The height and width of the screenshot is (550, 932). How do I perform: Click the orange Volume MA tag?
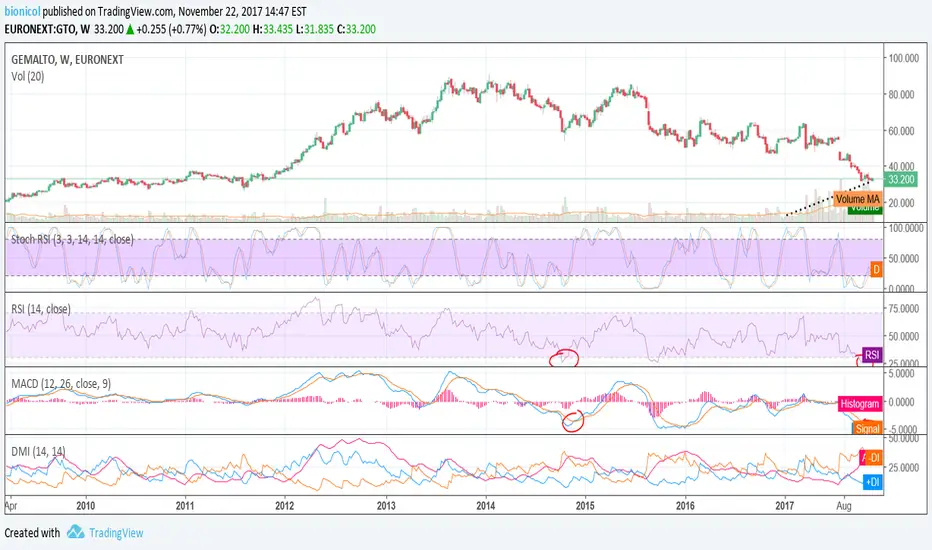(x=857, y=199)
